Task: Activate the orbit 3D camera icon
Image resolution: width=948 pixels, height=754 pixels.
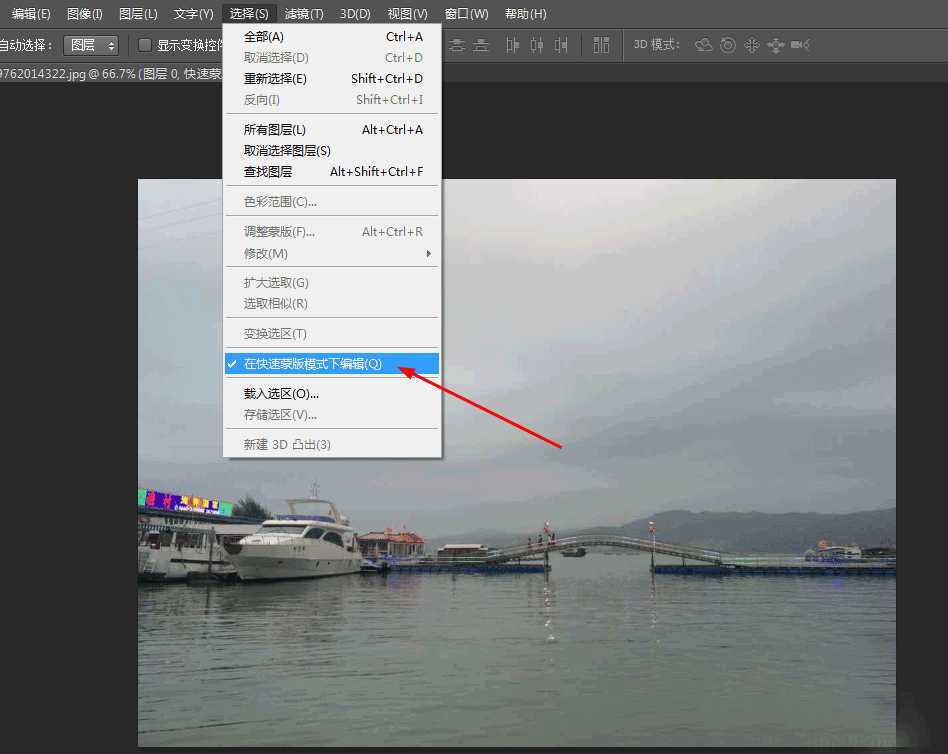Action: [703, 45]
